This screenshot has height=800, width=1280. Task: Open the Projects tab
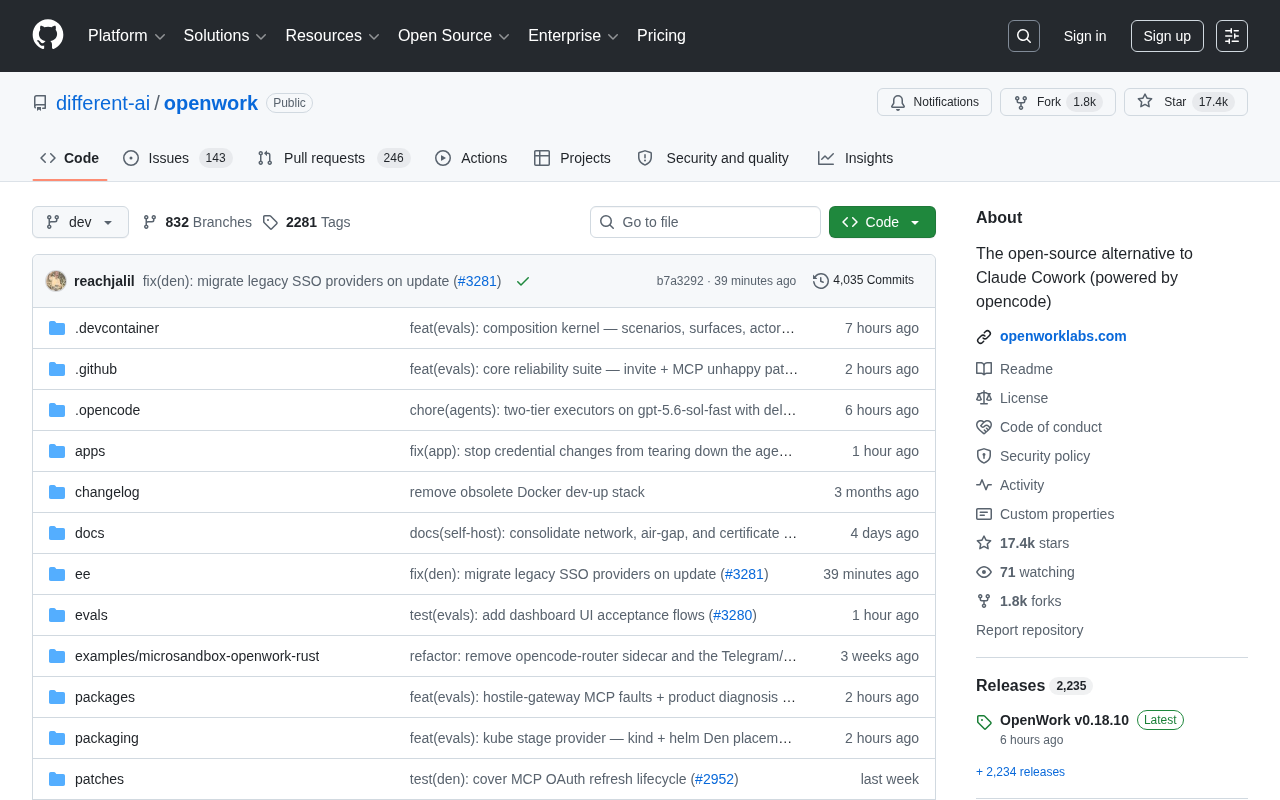[572, 158]
